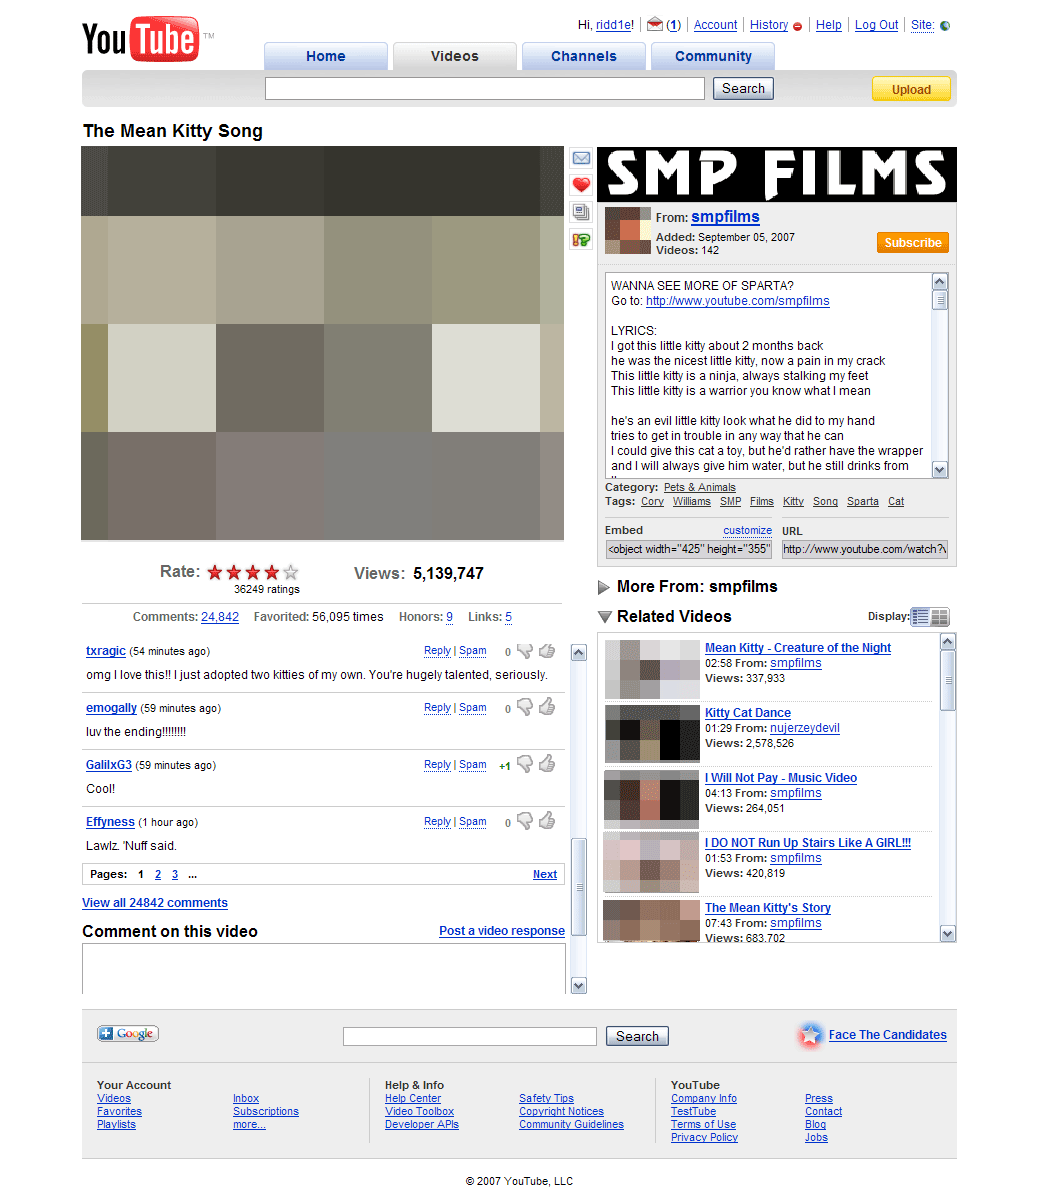This screenshot has width=1040, height=1203.
Task: Open Privacy Policy in the footer
Action: pyautogui.click(x=704, y=1138)
